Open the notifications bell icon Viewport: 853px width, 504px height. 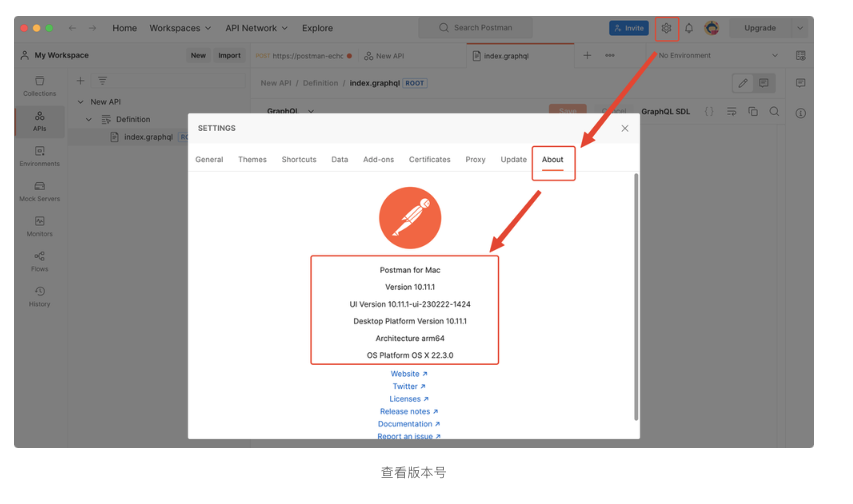[x=689, y=28]
